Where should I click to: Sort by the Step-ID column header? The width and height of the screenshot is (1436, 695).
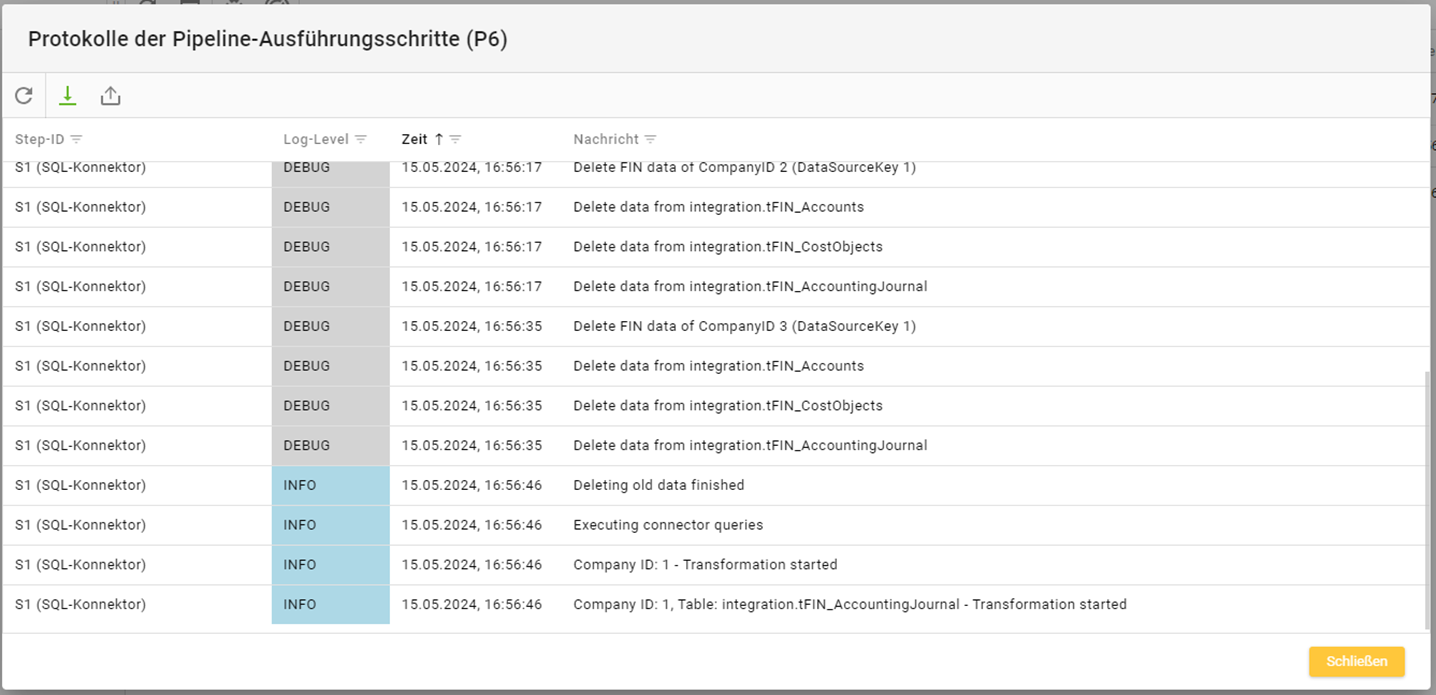(x=40, y=139)
